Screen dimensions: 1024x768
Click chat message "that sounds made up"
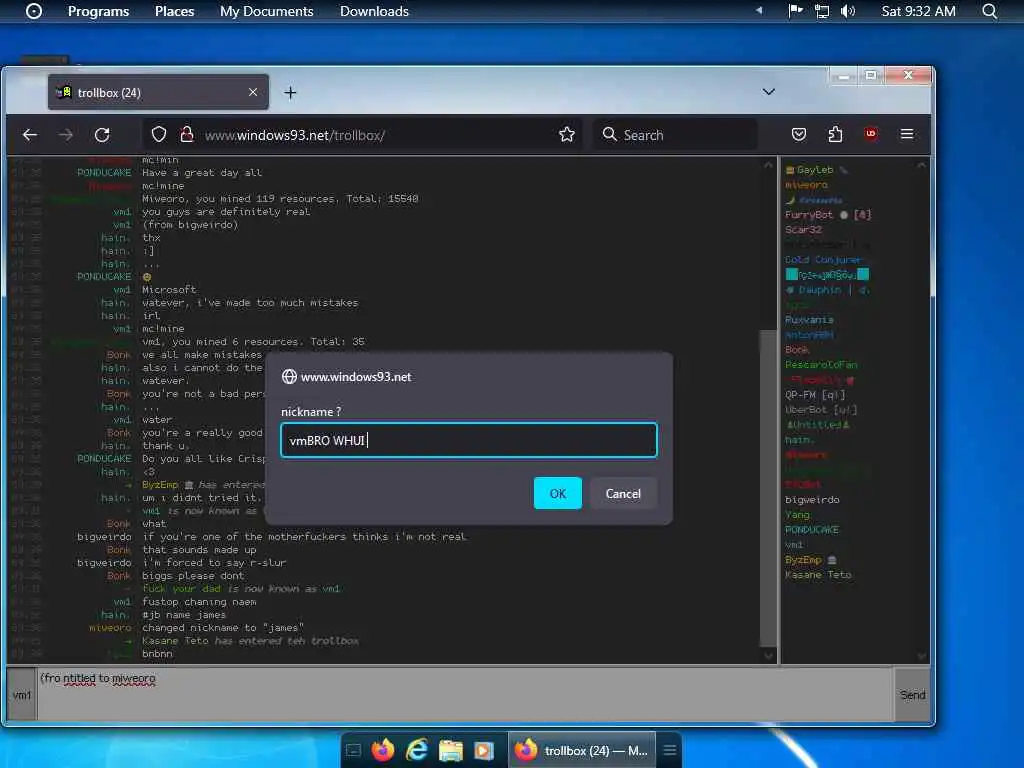click(x=199, y=549)
